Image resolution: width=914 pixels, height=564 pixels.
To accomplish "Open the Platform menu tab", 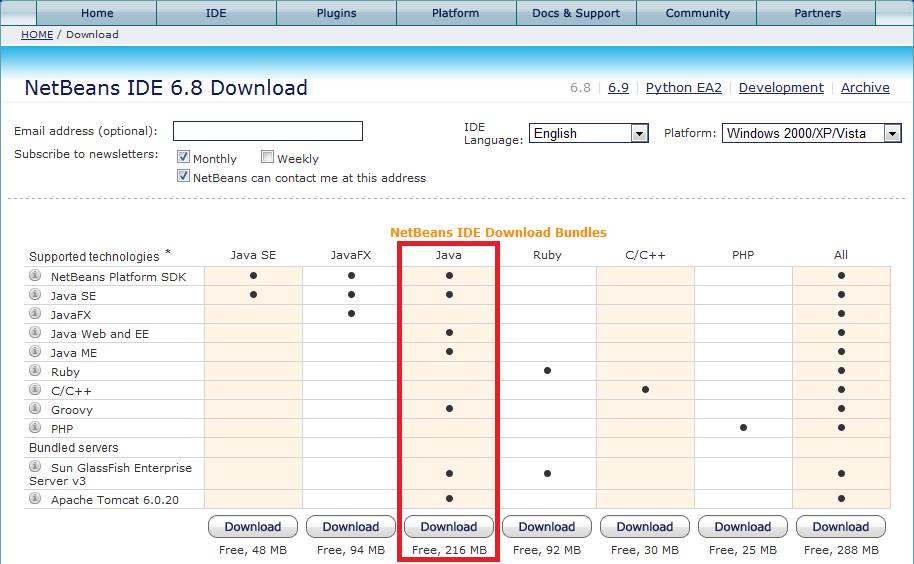I will pyautogui.click(x=456, y=13).
